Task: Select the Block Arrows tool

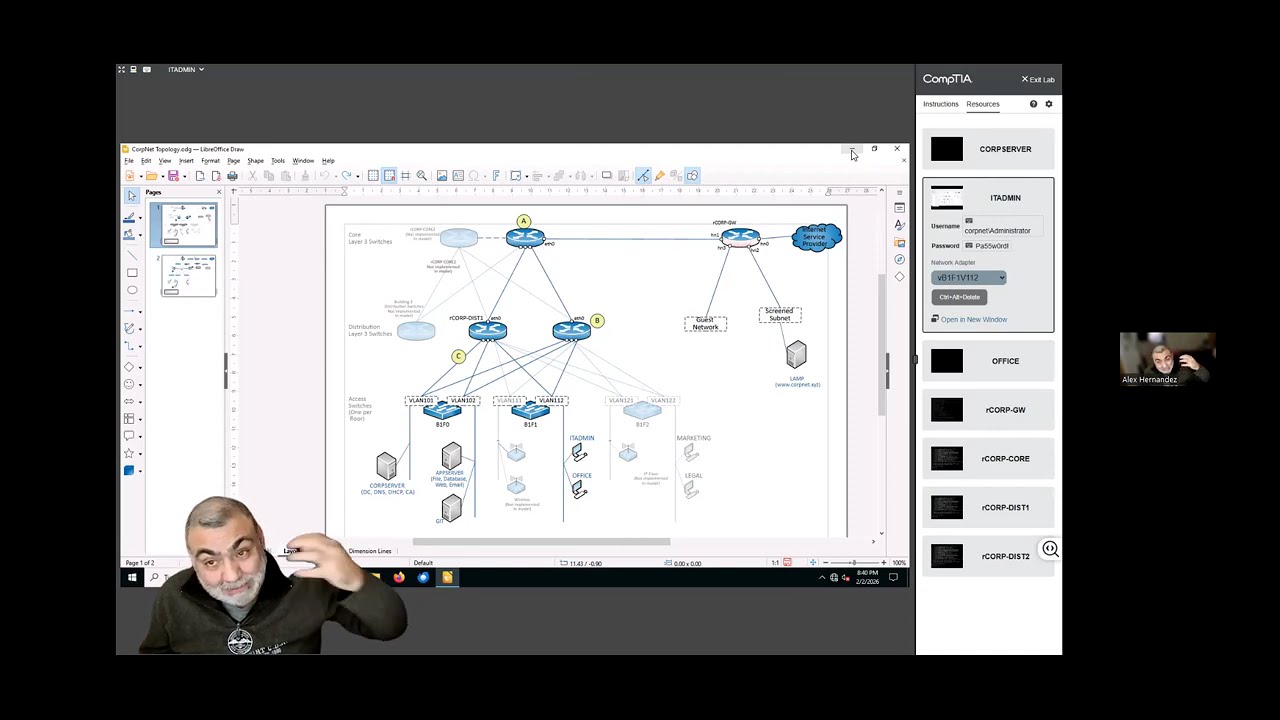Action: pyautogui.click(x=130, y=401)
